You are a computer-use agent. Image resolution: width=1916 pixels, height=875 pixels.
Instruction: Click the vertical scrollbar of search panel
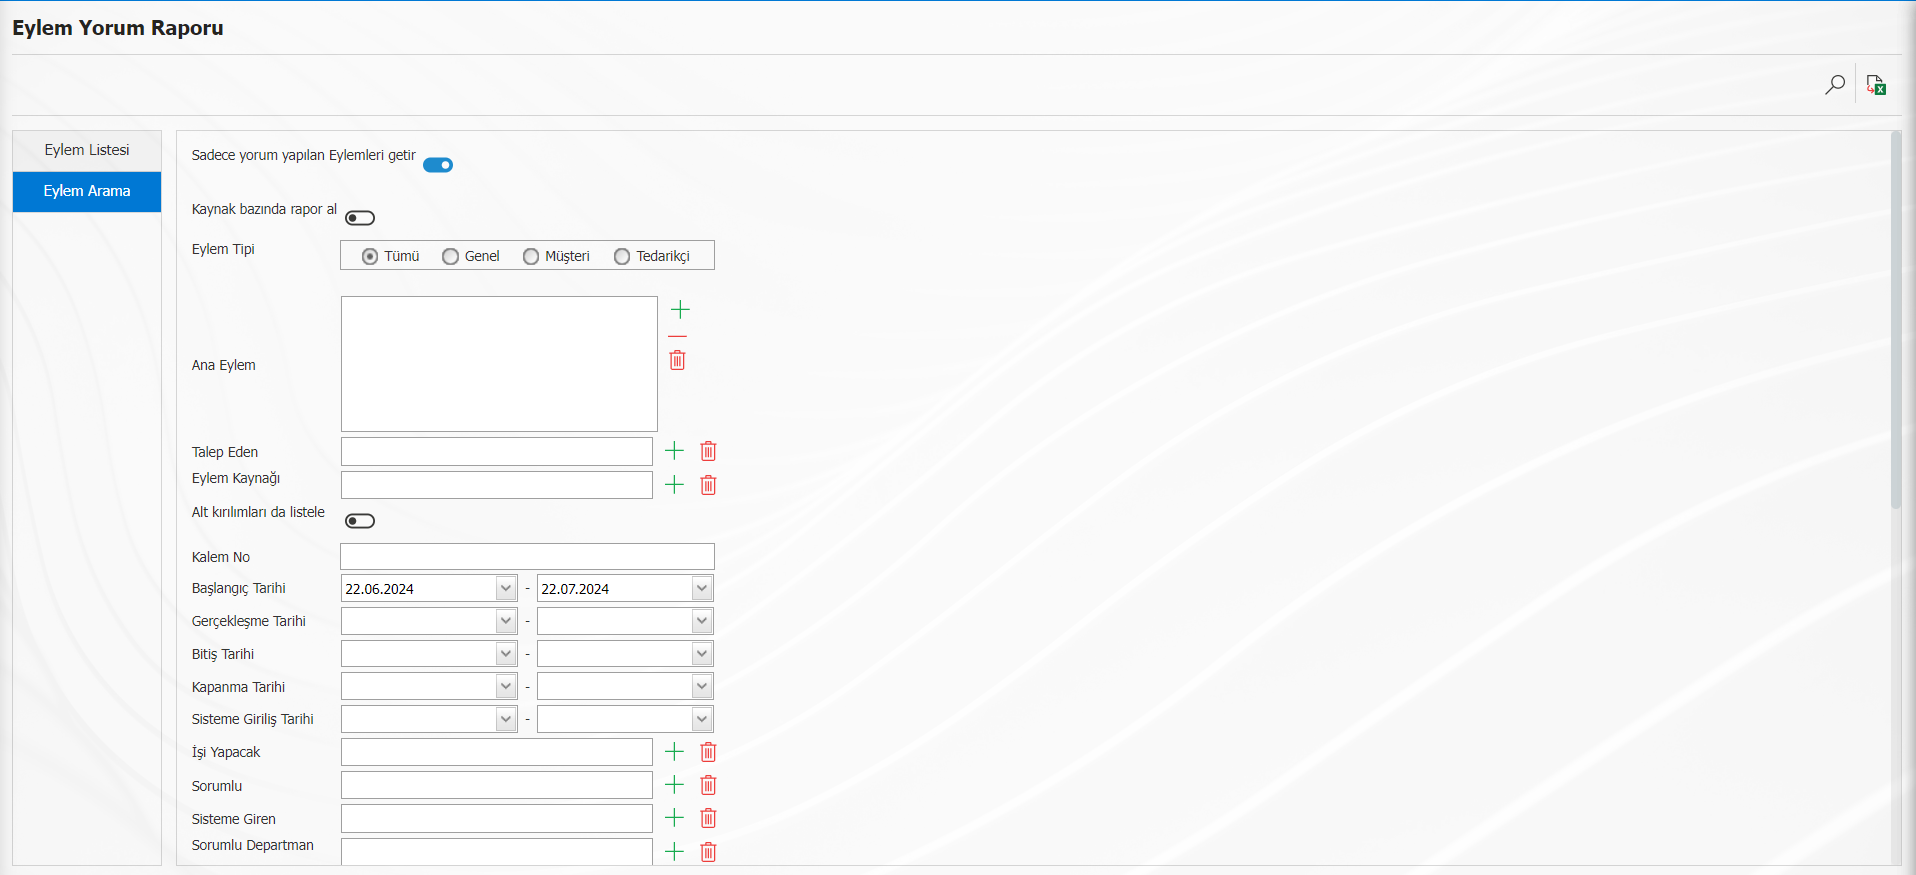(x=1896, y=320)
